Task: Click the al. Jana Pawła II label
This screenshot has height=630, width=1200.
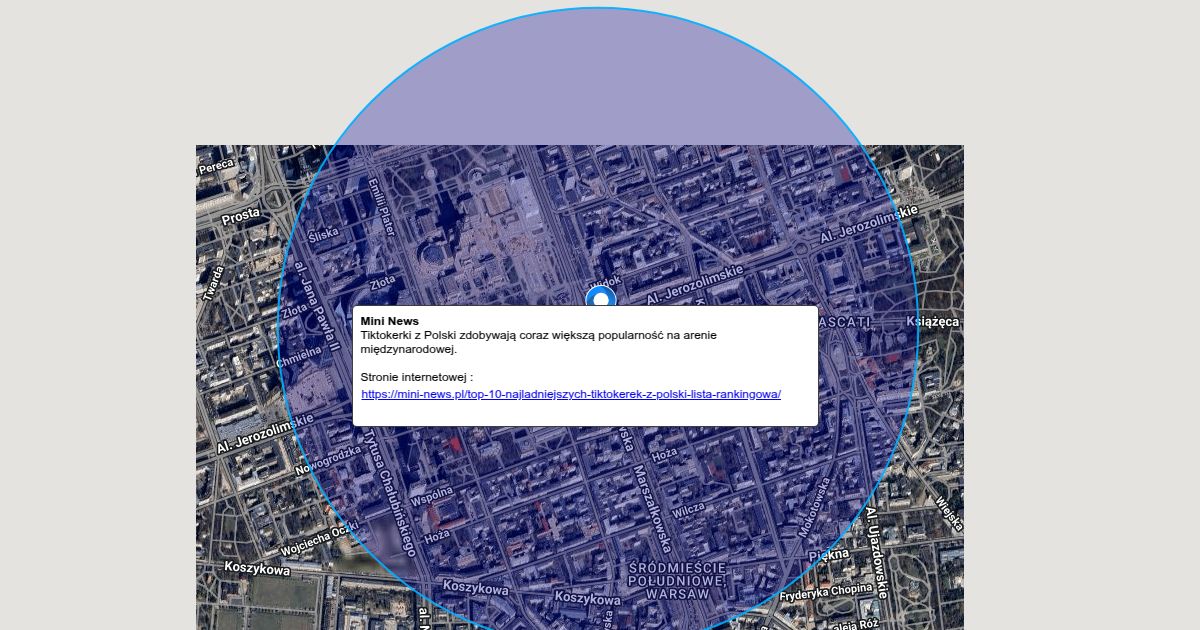Action: 312,300
